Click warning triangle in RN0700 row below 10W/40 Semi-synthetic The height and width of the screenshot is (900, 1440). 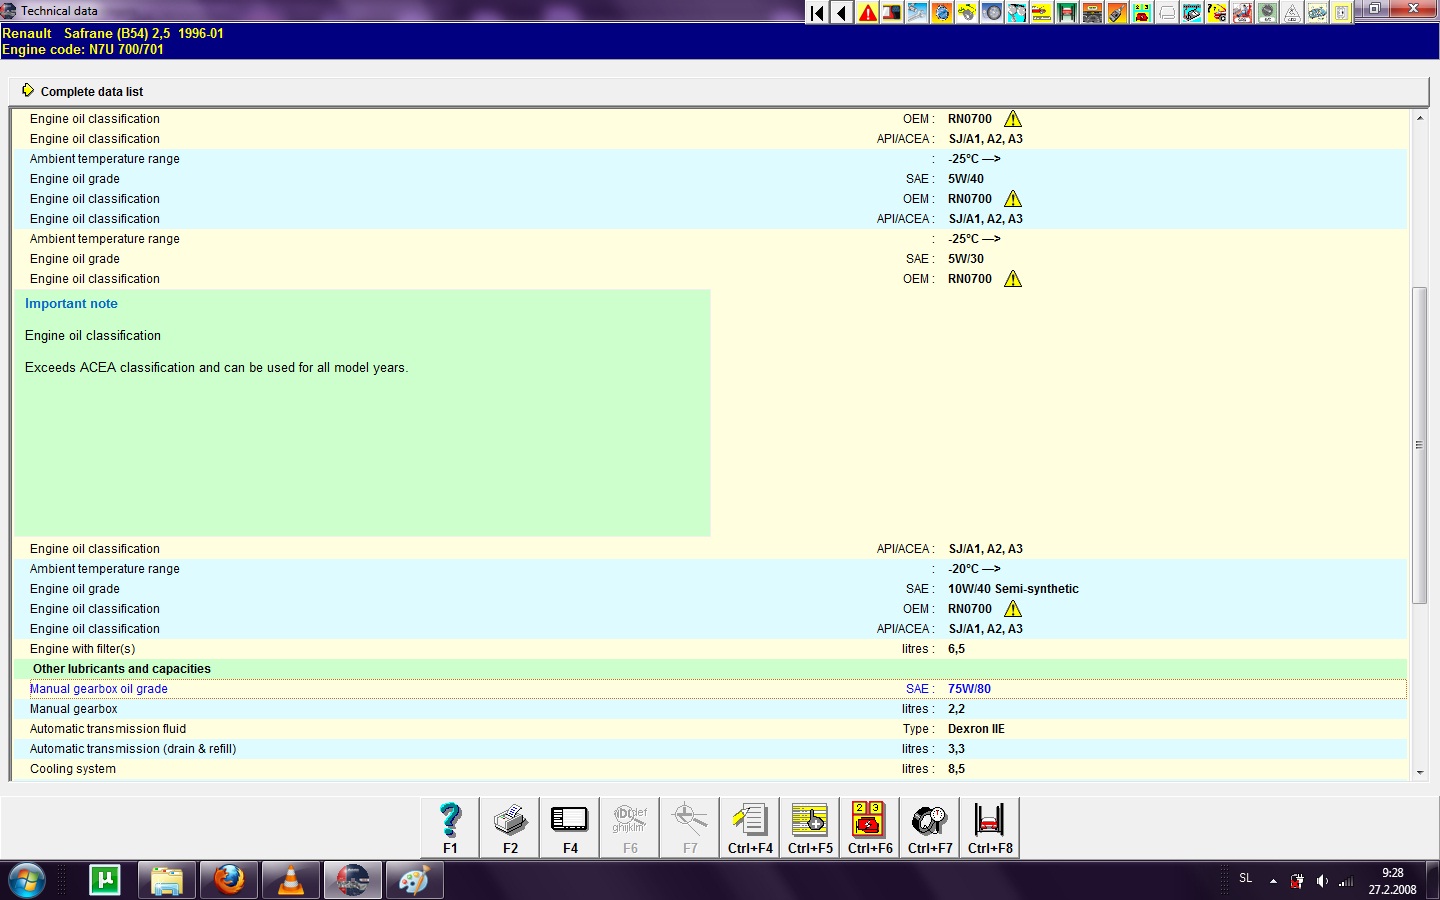click(1013, 609)
